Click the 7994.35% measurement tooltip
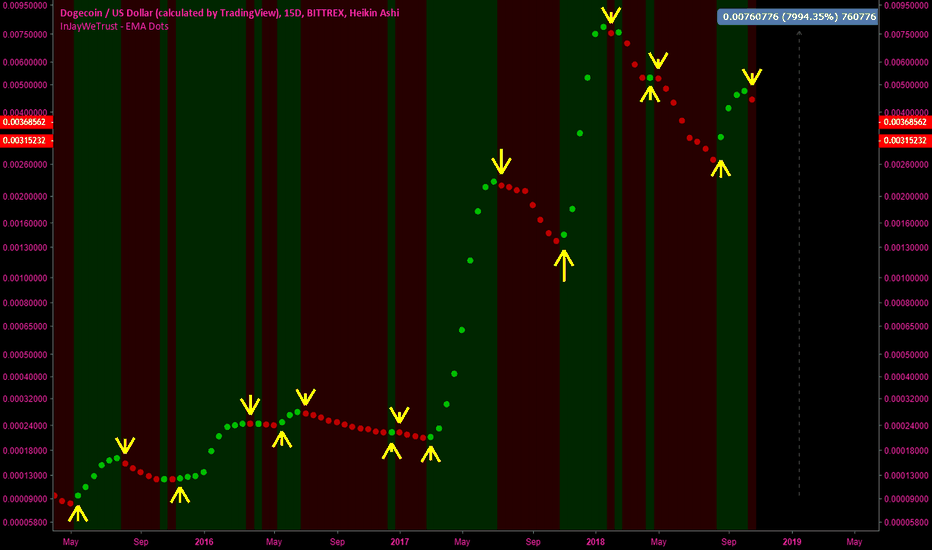Screen dimensions: 932x550 coord(799,17)
